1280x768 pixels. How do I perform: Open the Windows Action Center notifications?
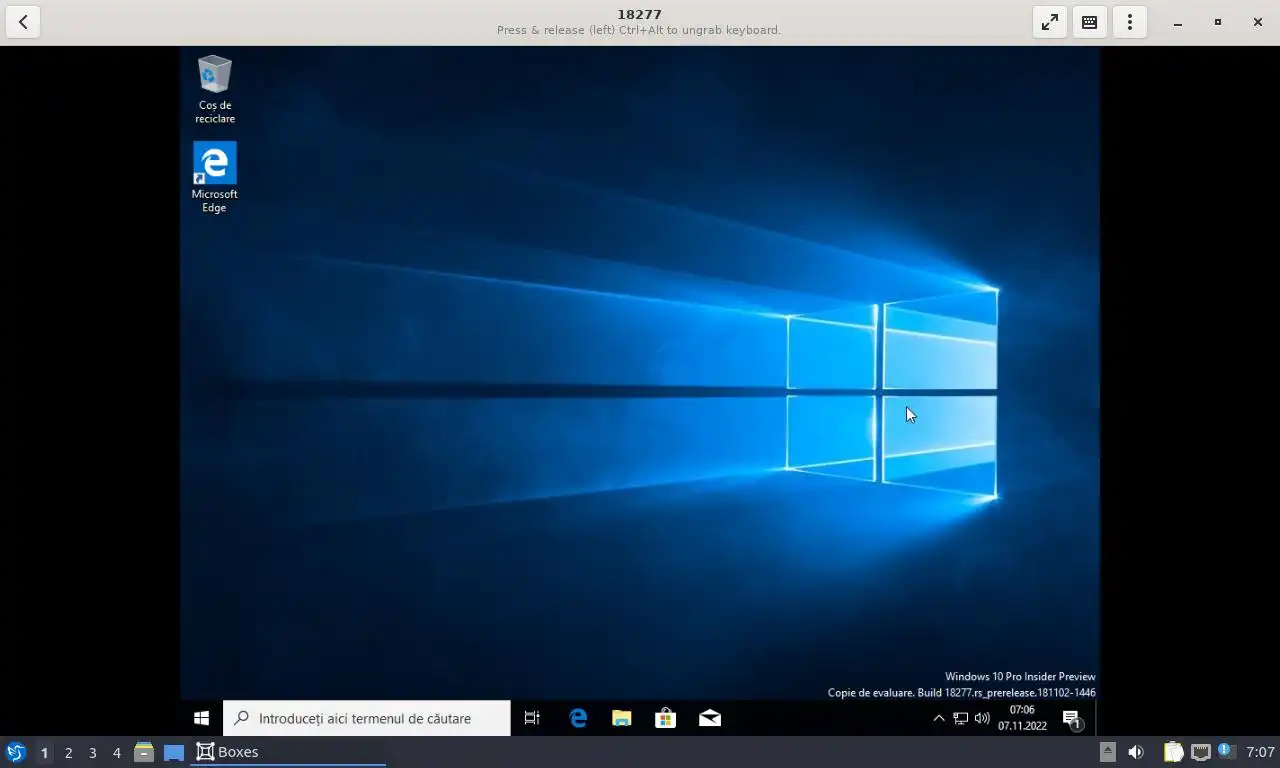click(1071, 719)
